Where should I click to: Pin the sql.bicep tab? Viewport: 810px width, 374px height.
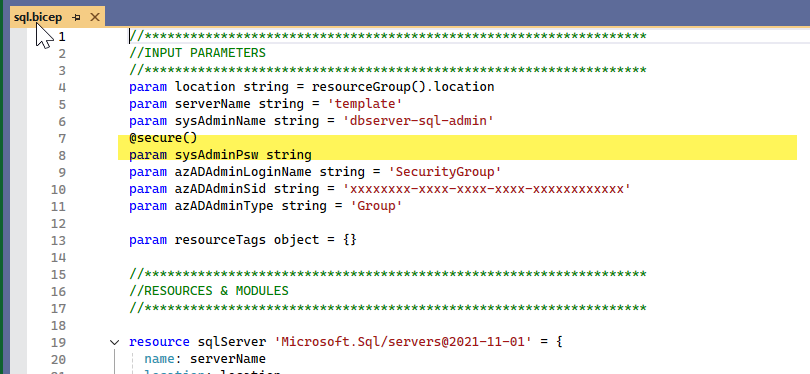coord(76,18)
